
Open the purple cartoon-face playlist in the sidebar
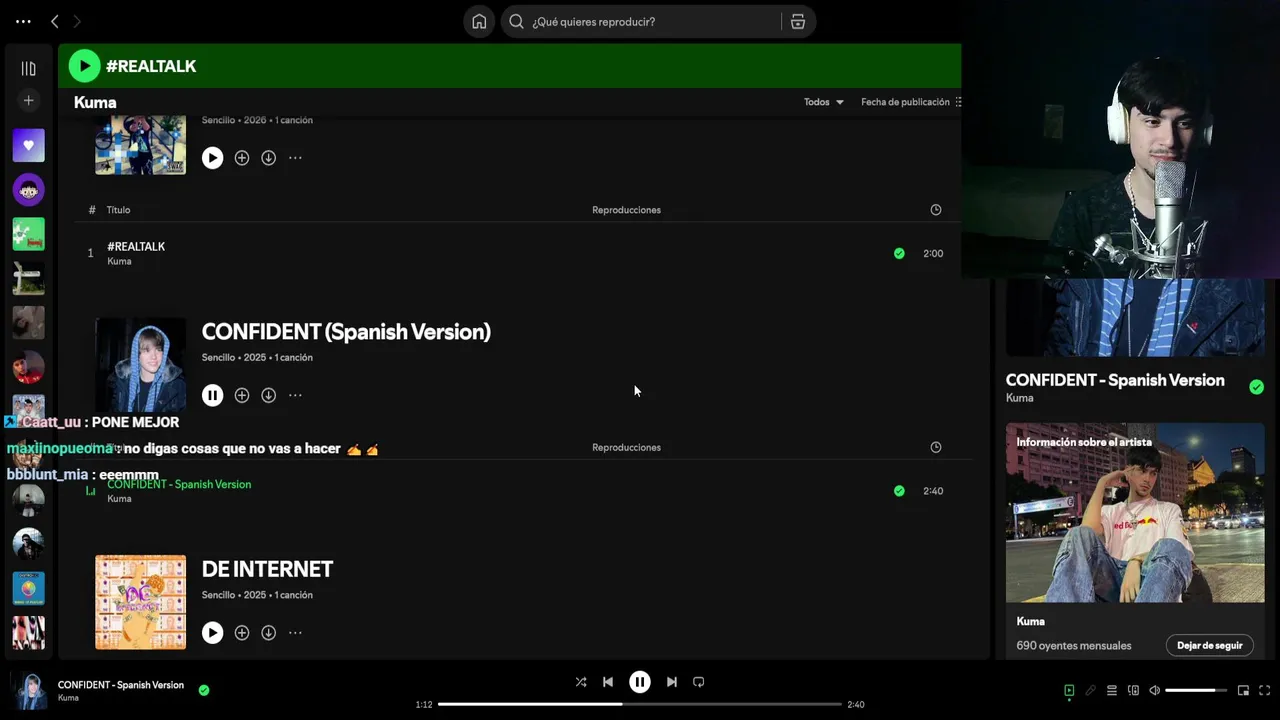tap(28, 190)
